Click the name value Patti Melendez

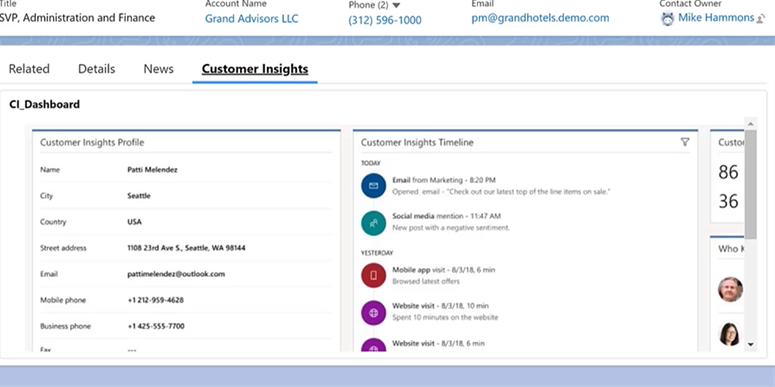pyautogui.click(x=152, y=170)
